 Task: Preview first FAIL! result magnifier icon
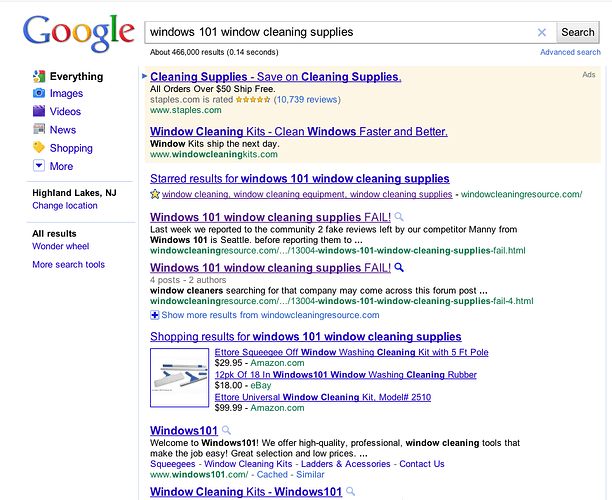coord(399,216)
